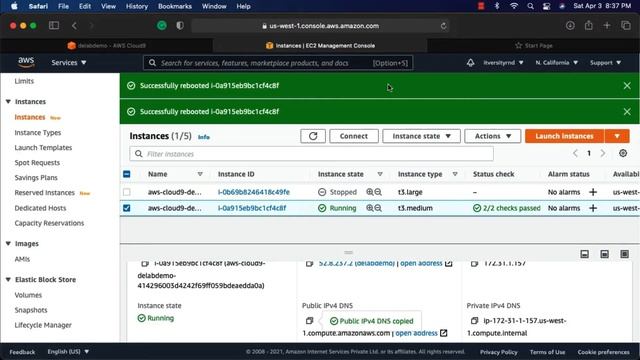
Task: Open macOS Spotlight search icon
Action: click(530, 6)
